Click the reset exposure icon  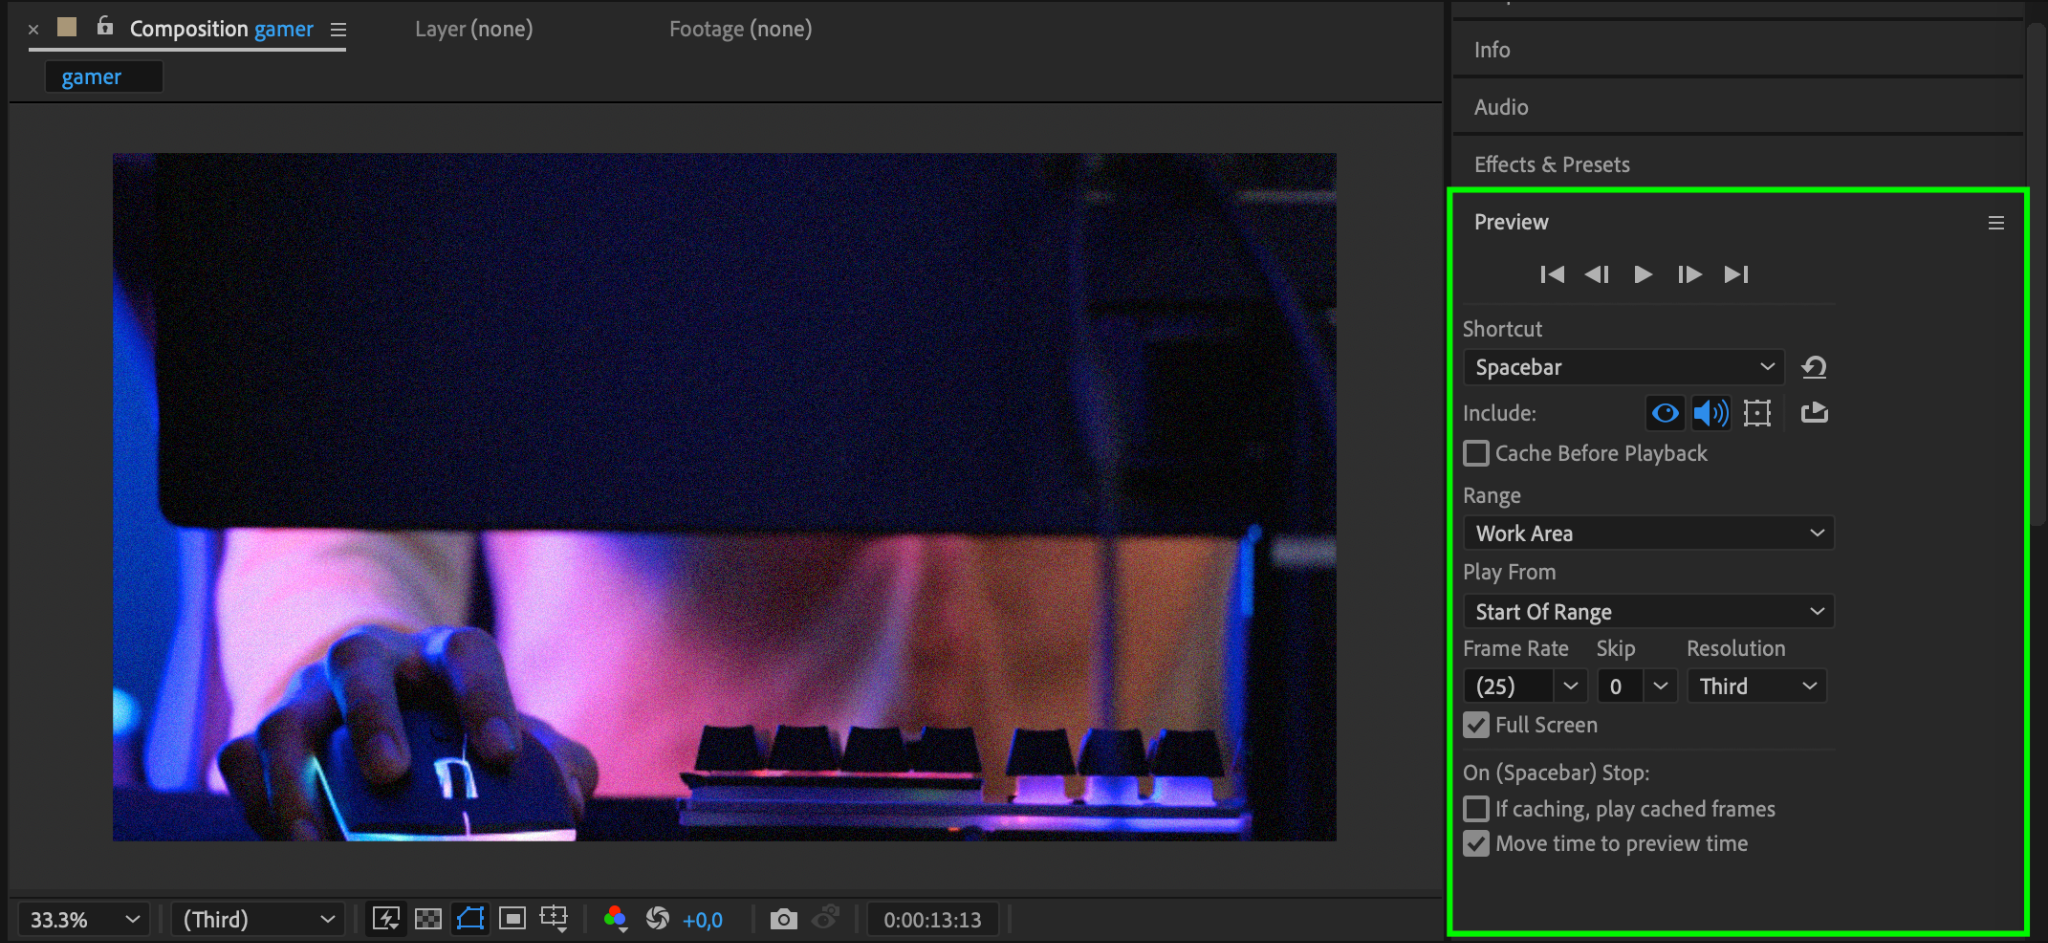tap(657, 918)
